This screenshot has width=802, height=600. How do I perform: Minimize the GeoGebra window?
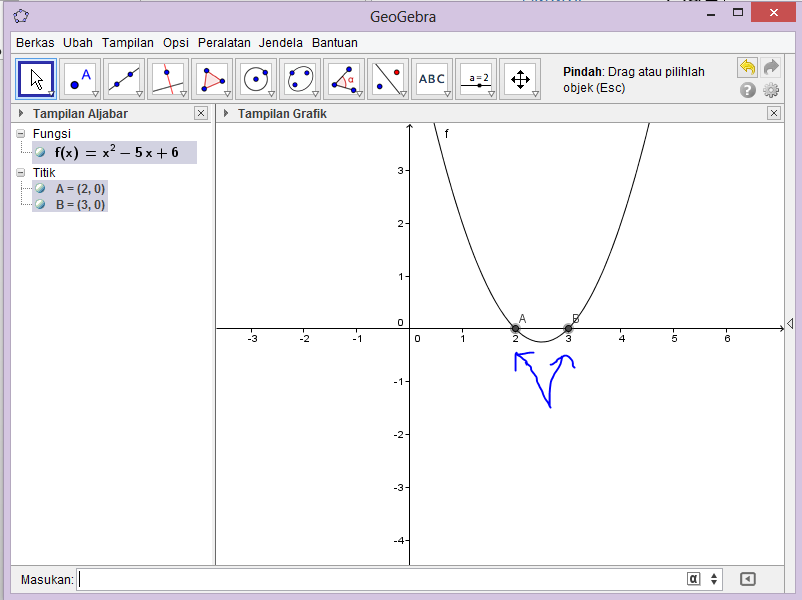click(711, 14)
